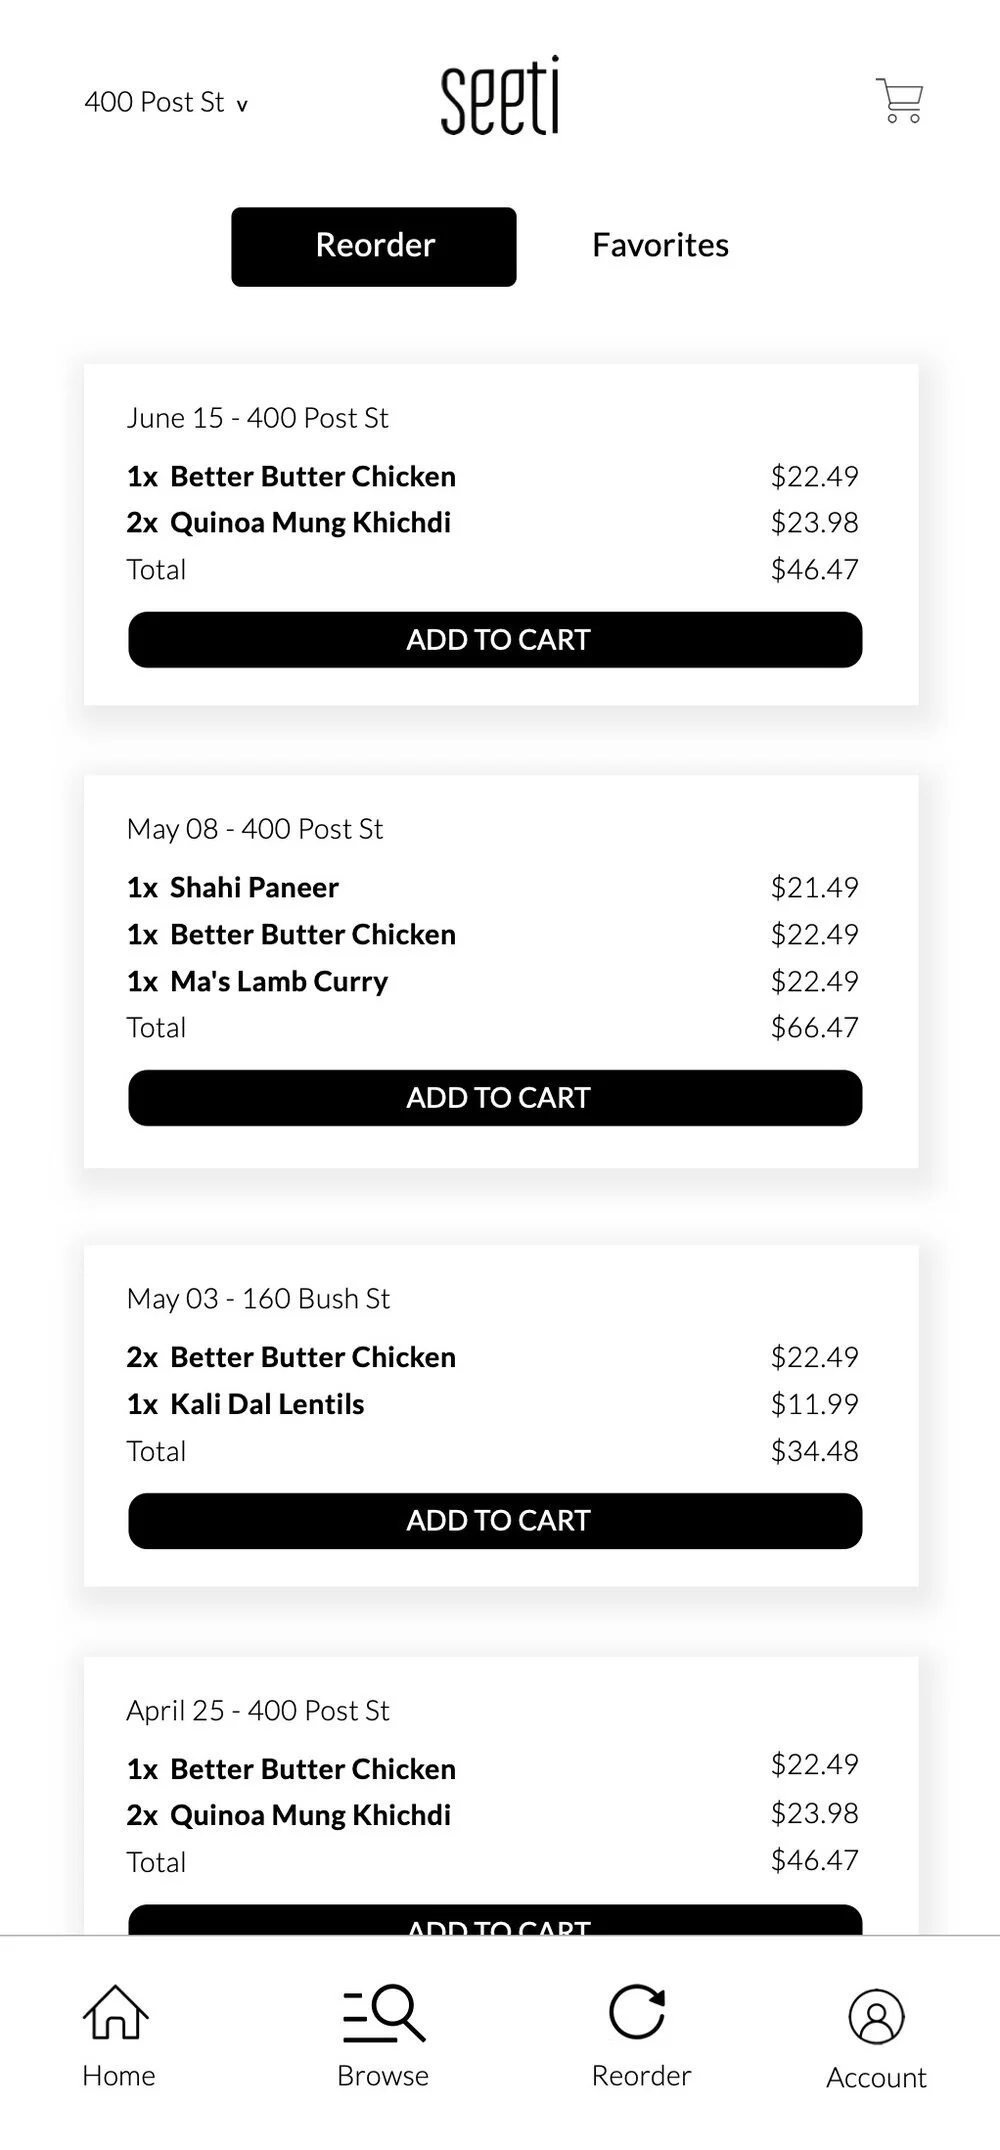Tap the Reorder circular arrow icon
Screen dimensions: 1000x2150
tap(638, 2013)
